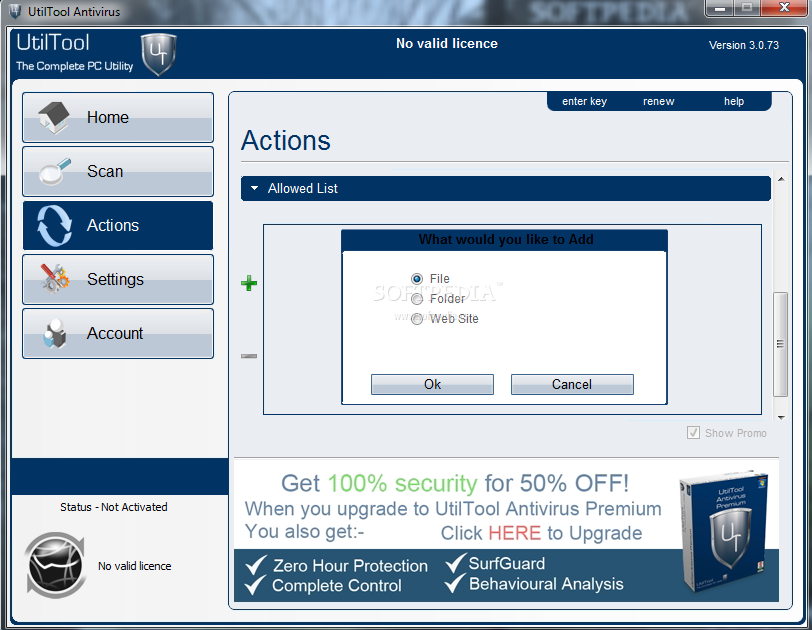
Task: Click 'Zero Hour Protection' promo text
Action: pos(351,566)
